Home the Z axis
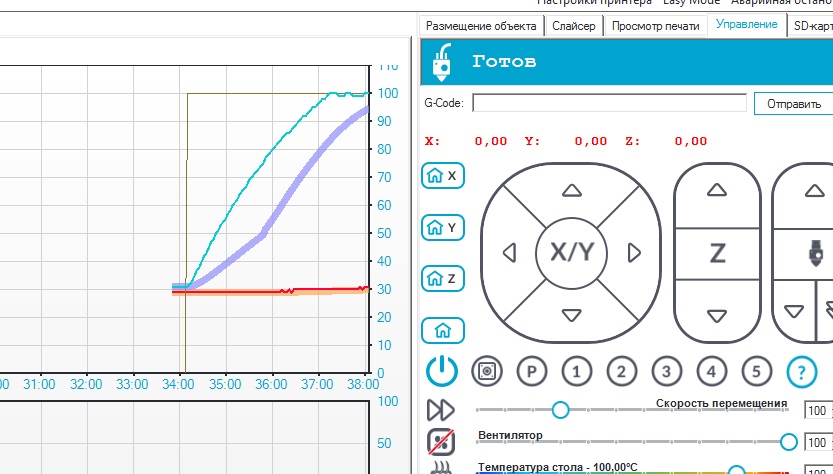This screenshot has width=833, height=474. point(442,278)
